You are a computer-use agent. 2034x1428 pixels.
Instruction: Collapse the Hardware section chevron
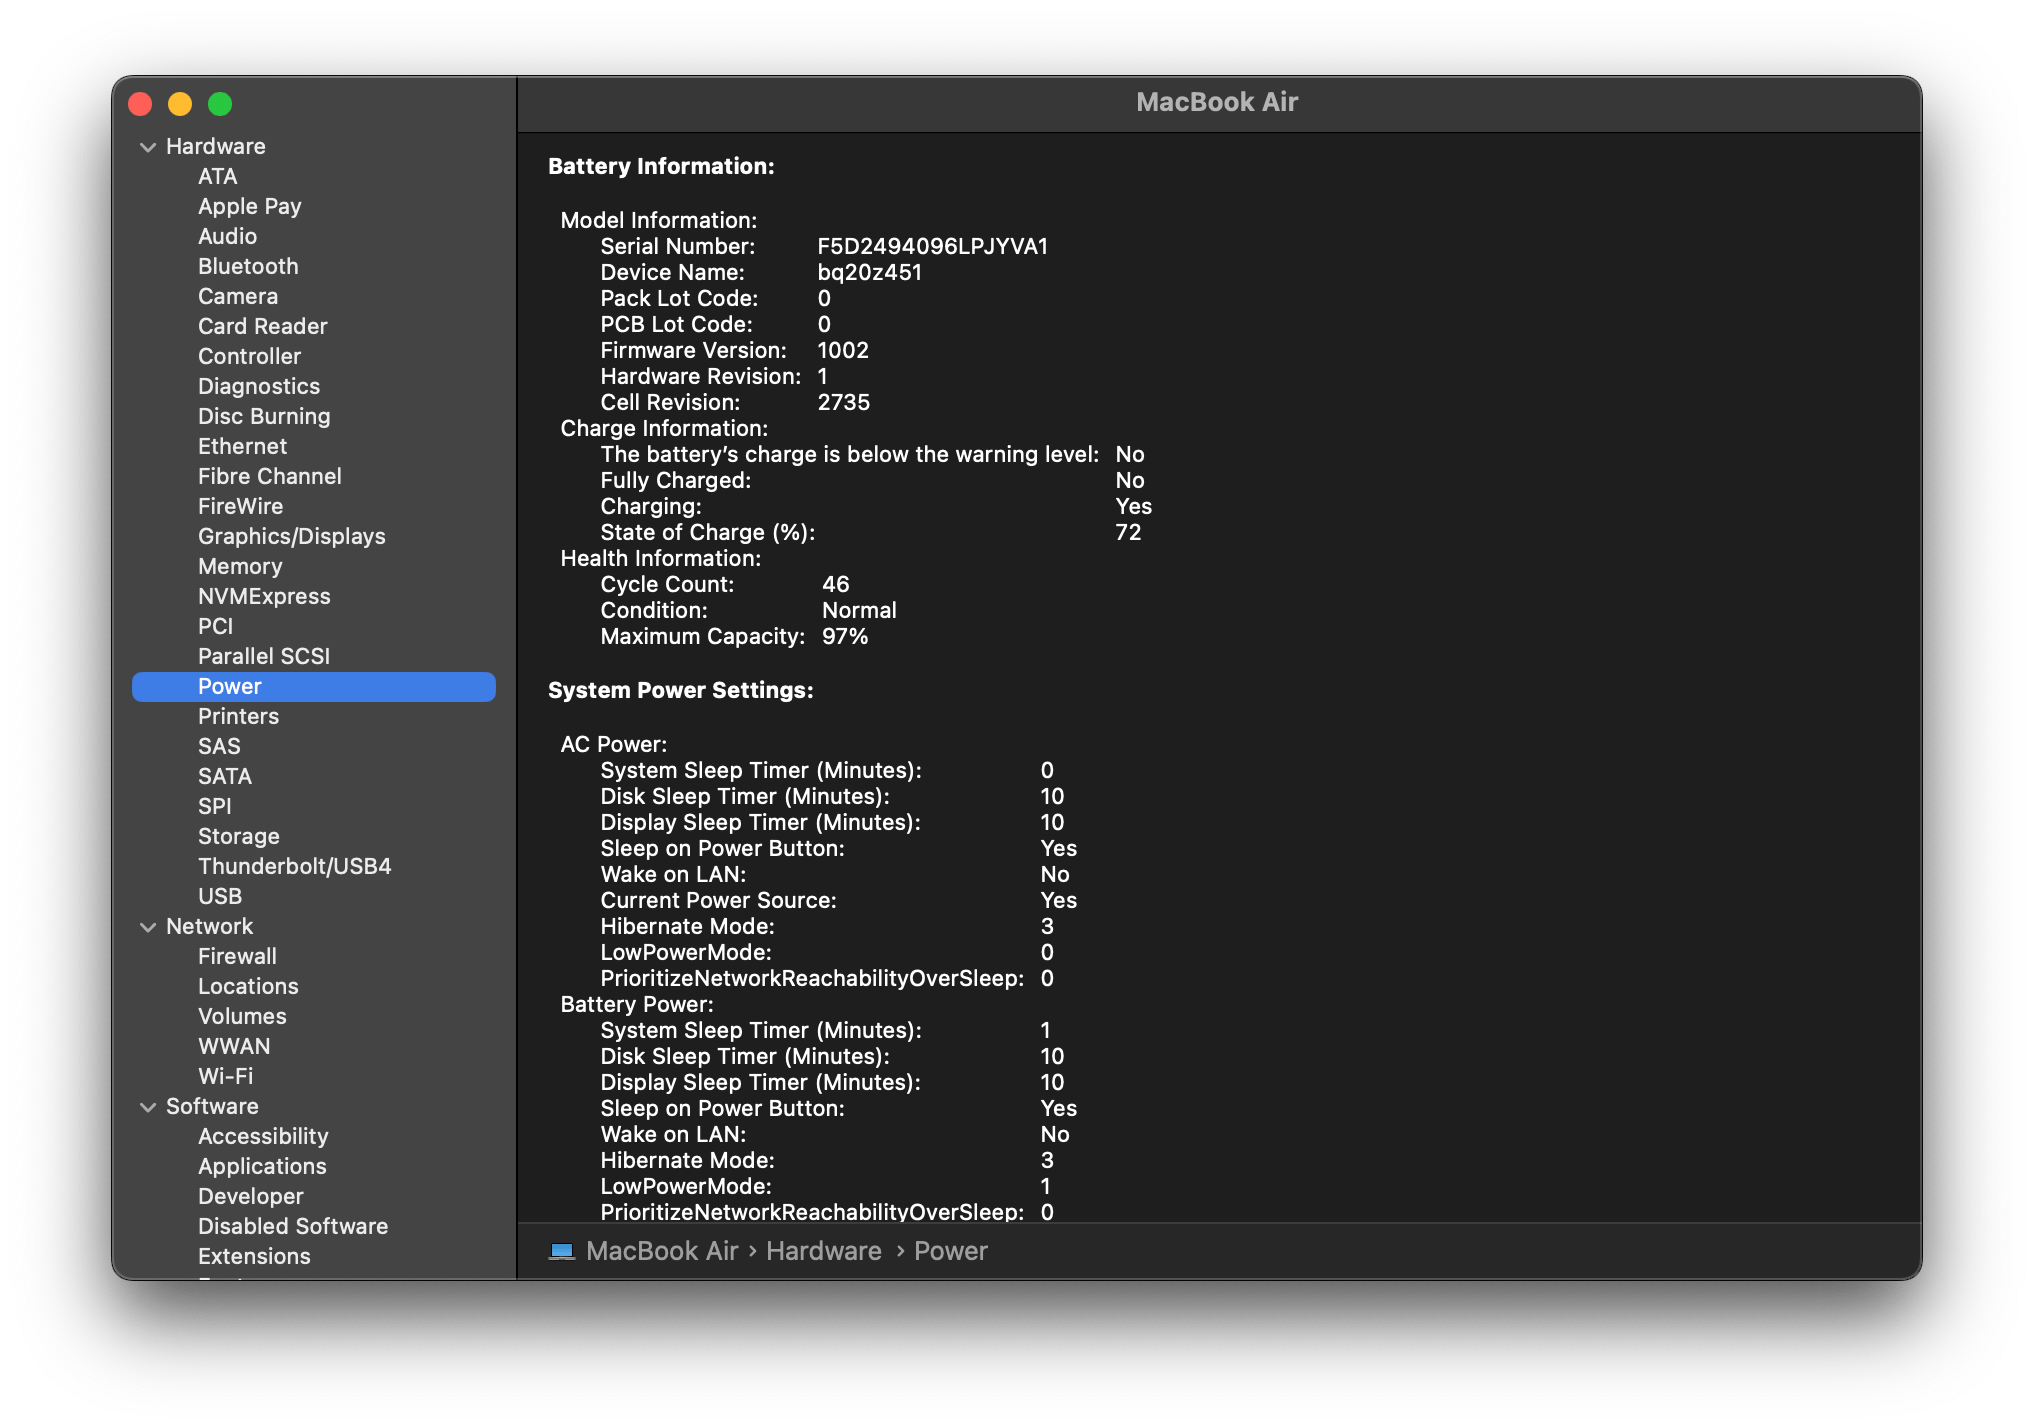click(148, 147)
